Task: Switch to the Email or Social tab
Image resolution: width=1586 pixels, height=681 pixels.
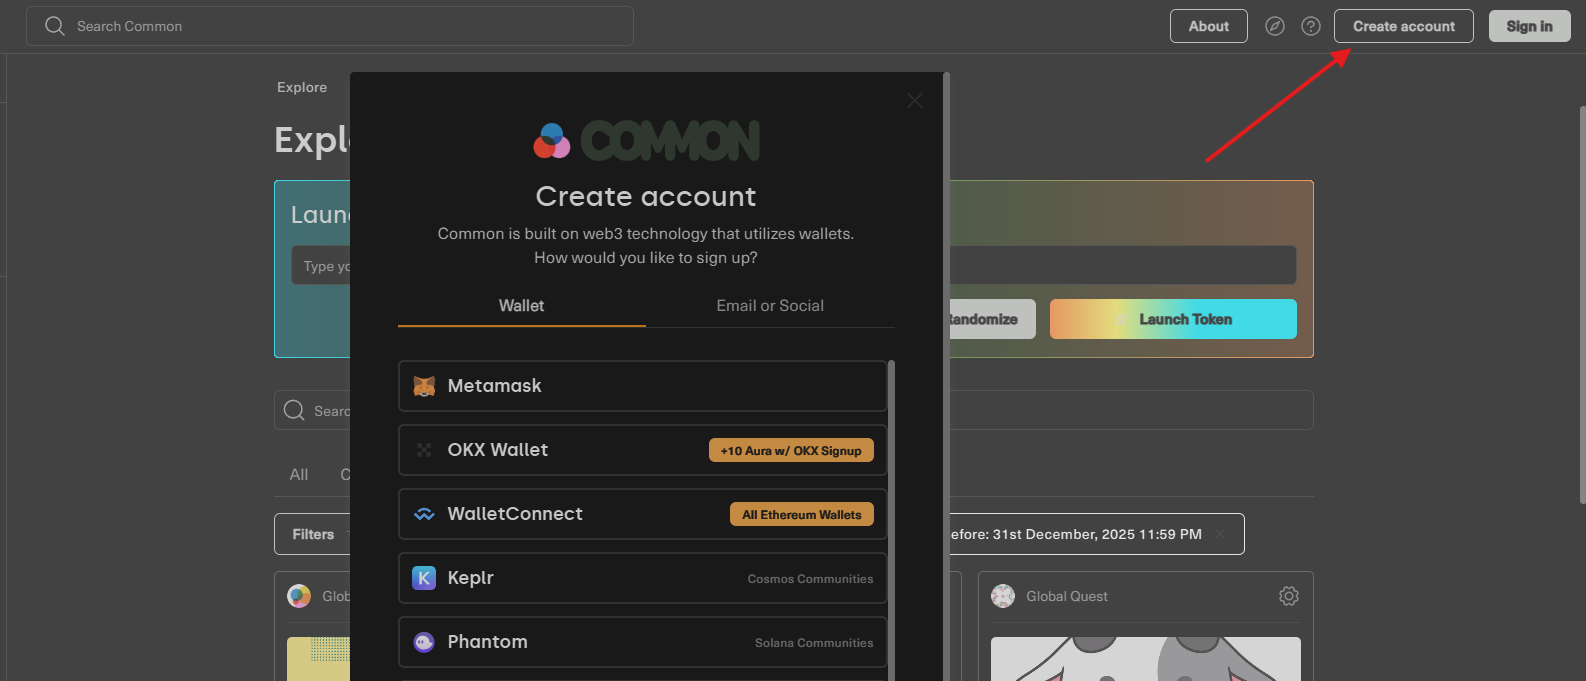Action: coord(769,306)
